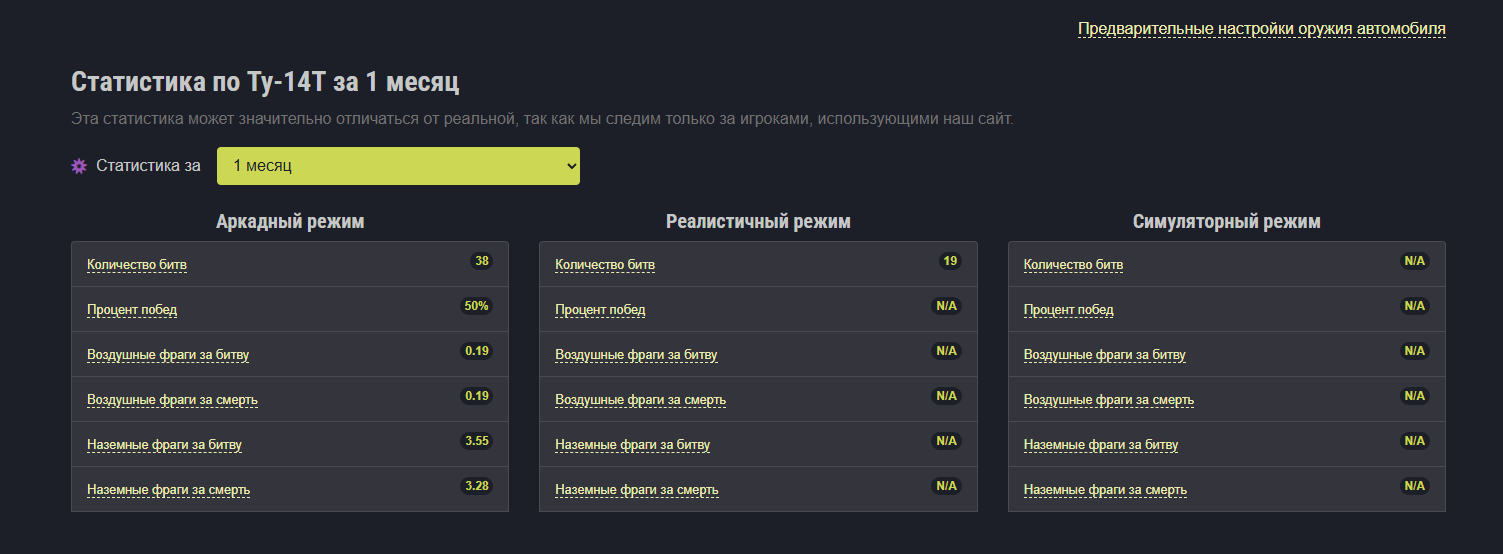Screen dimensions: 1503x554
Task: Open the '1 месяц' period dropdown
Action: 398,166
